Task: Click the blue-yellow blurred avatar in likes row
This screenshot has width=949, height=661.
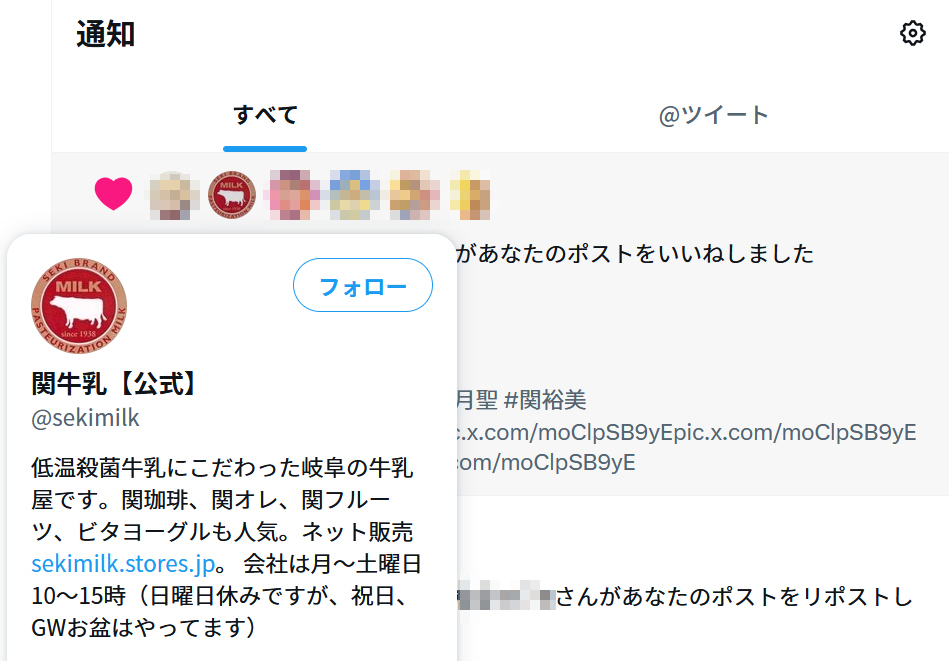Action: (x=354, y=195)
